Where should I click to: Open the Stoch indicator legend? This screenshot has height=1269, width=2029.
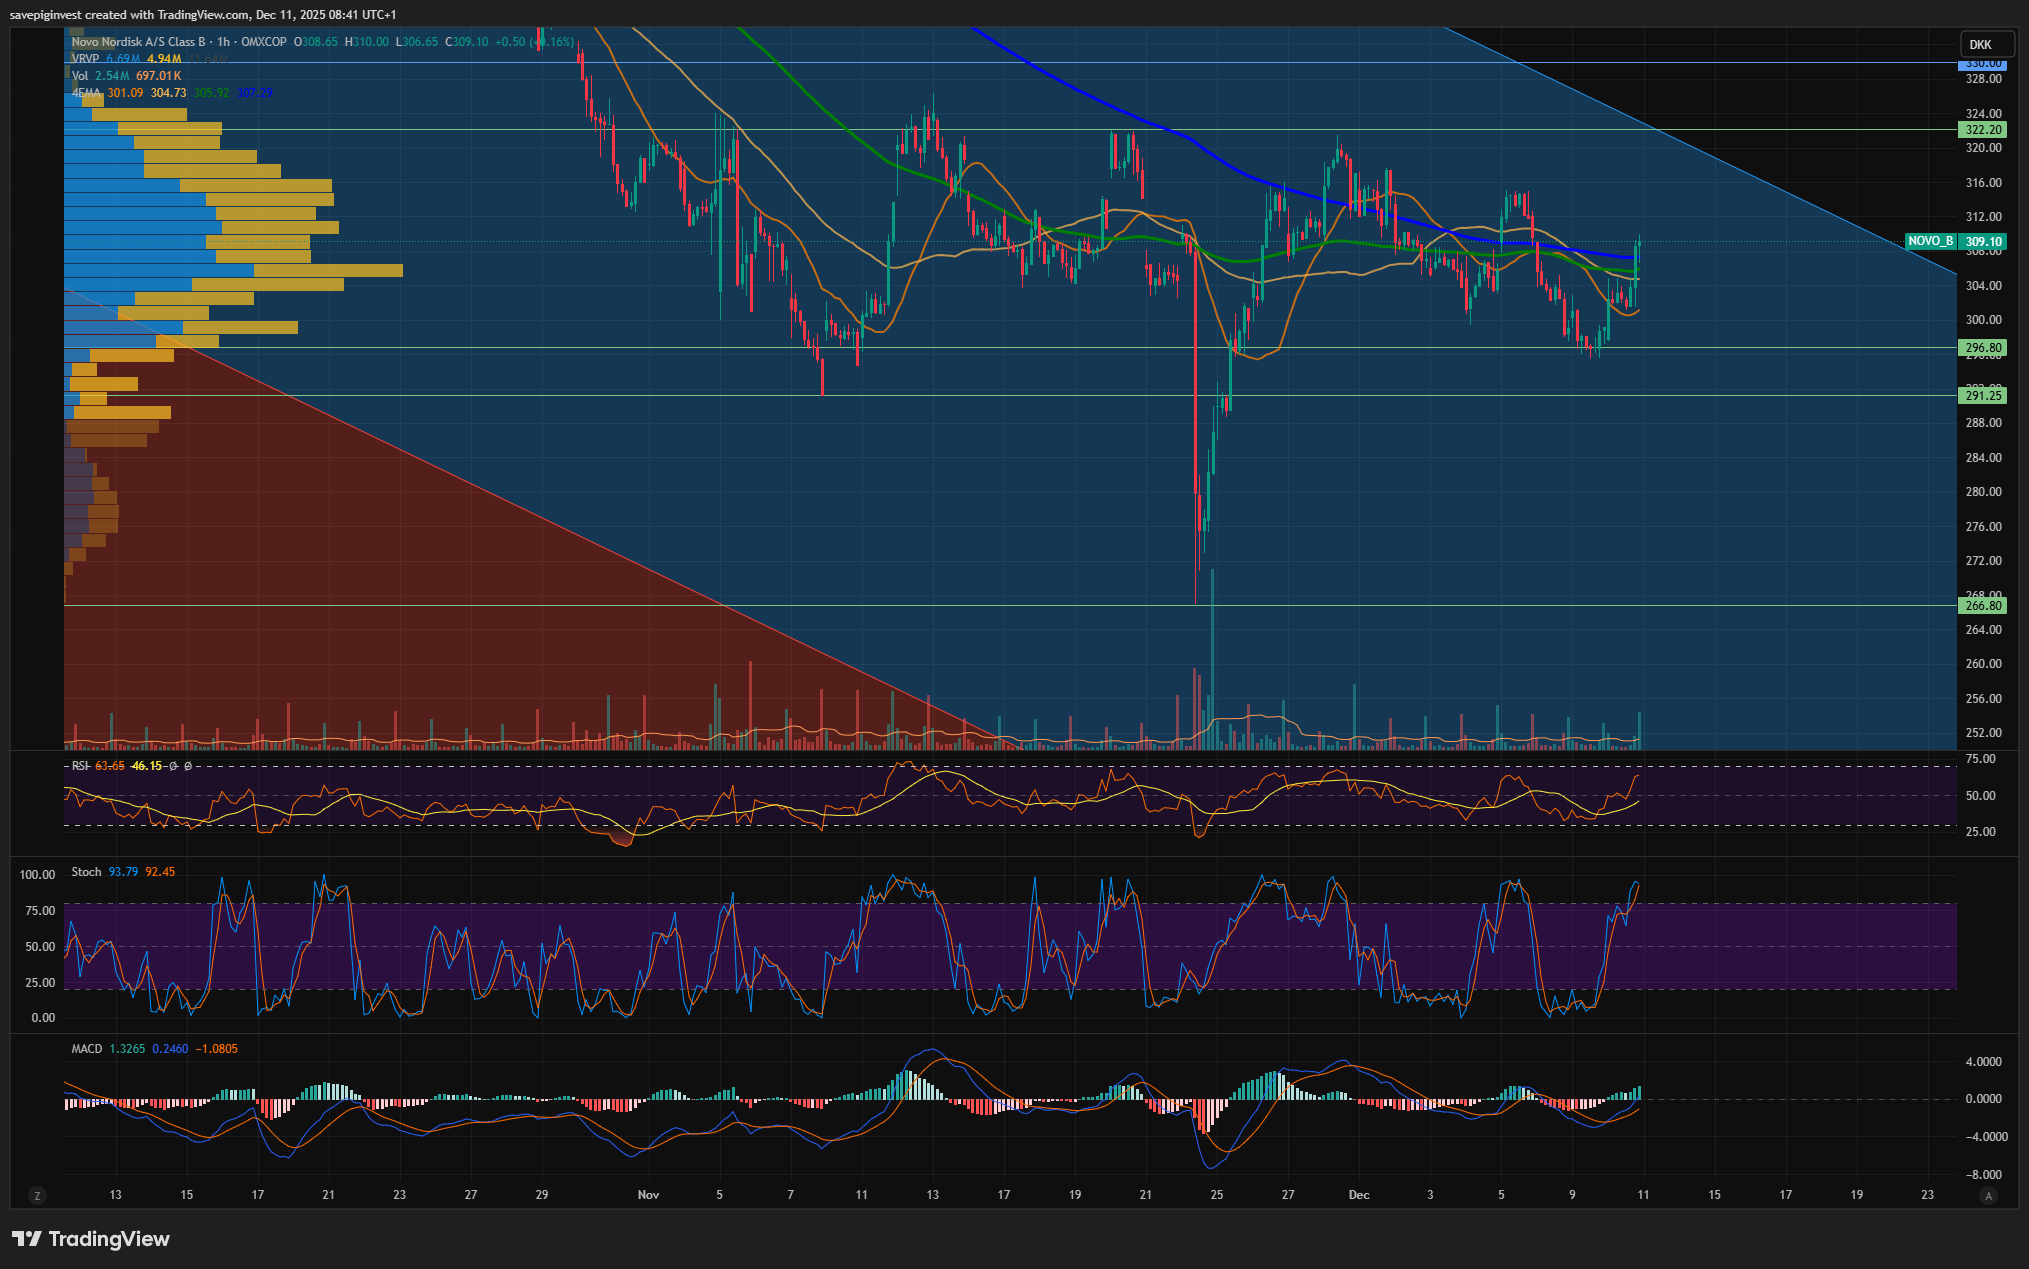(86, 872)
